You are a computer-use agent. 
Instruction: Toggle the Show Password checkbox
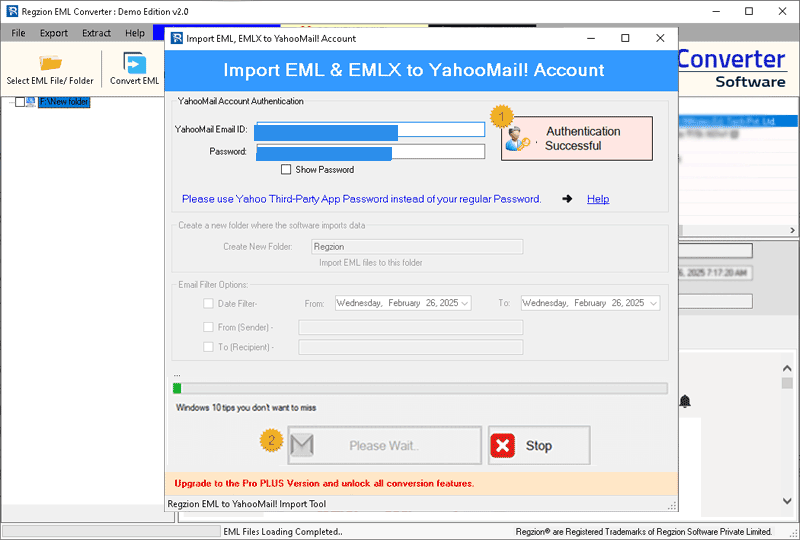[x=286, y=169]
